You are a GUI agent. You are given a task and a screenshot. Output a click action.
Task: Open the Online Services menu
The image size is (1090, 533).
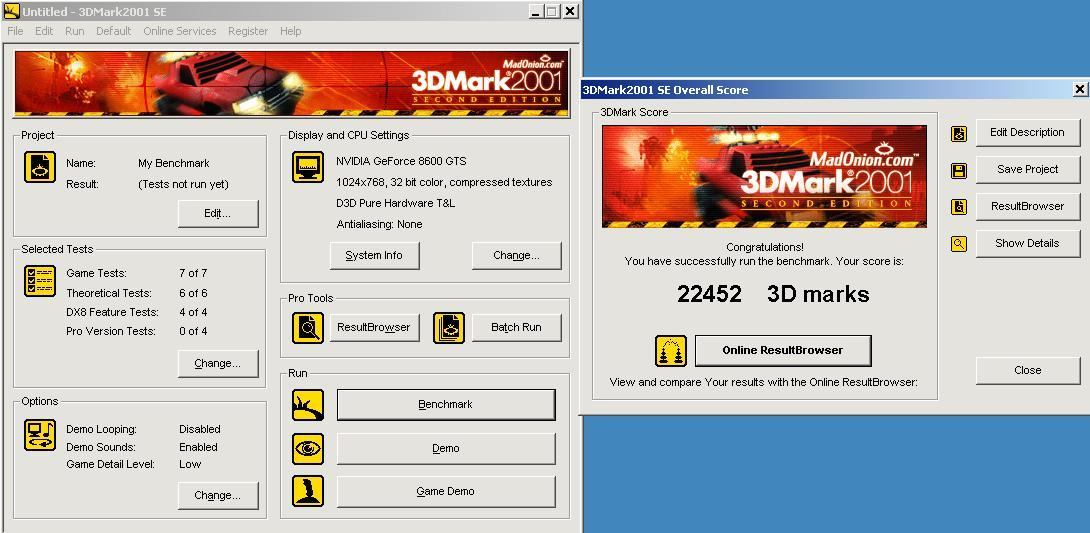[179, 31]
